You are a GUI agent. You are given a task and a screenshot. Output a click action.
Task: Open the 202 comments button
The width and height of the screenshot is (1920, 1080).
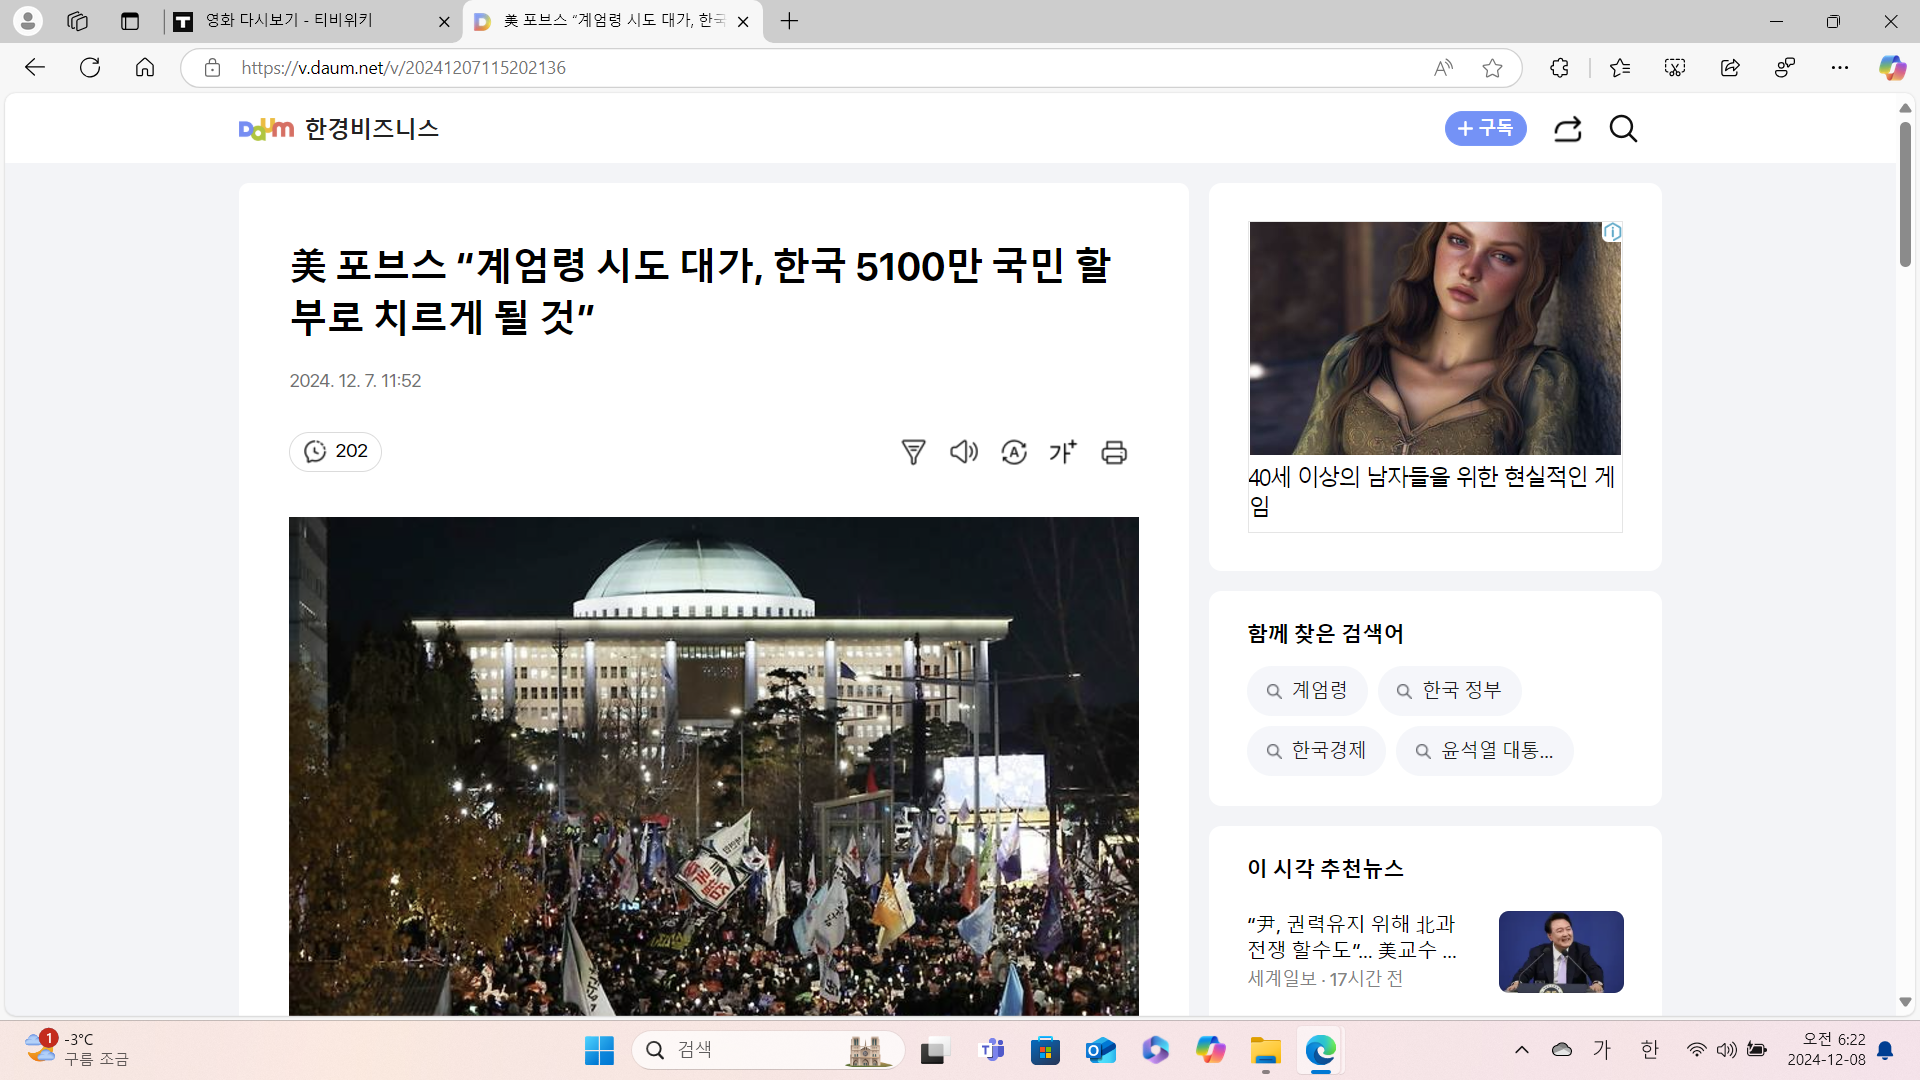pyautogui.click(x=335, y=452)
